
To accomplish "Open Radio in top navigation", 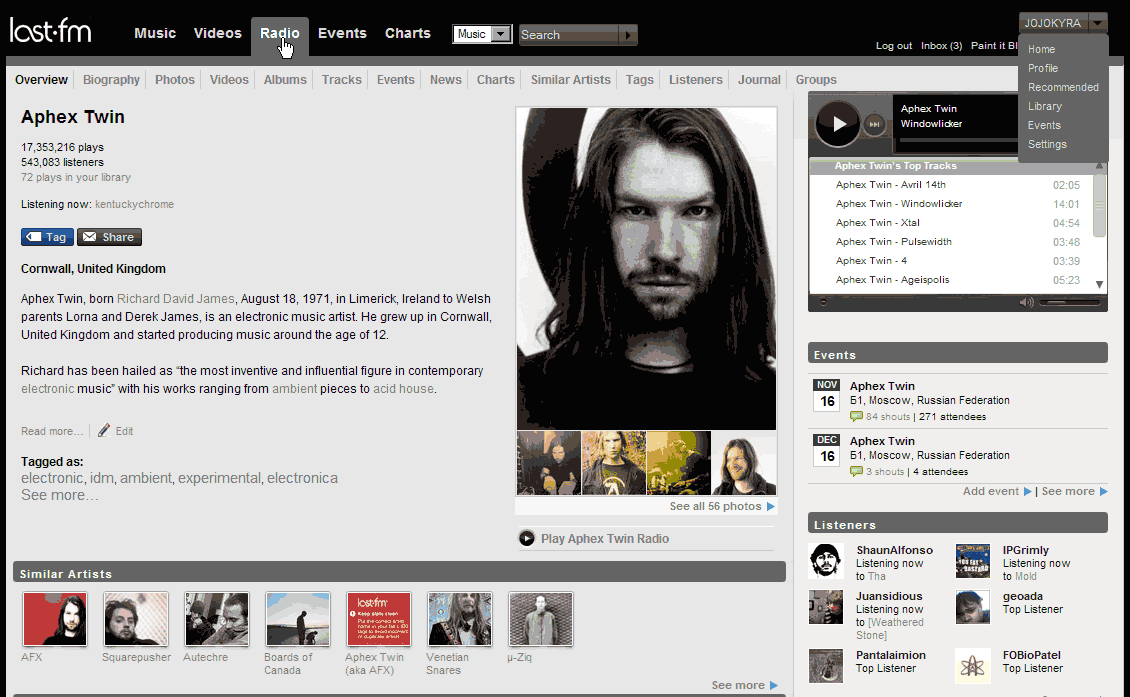I will (280, 33).
